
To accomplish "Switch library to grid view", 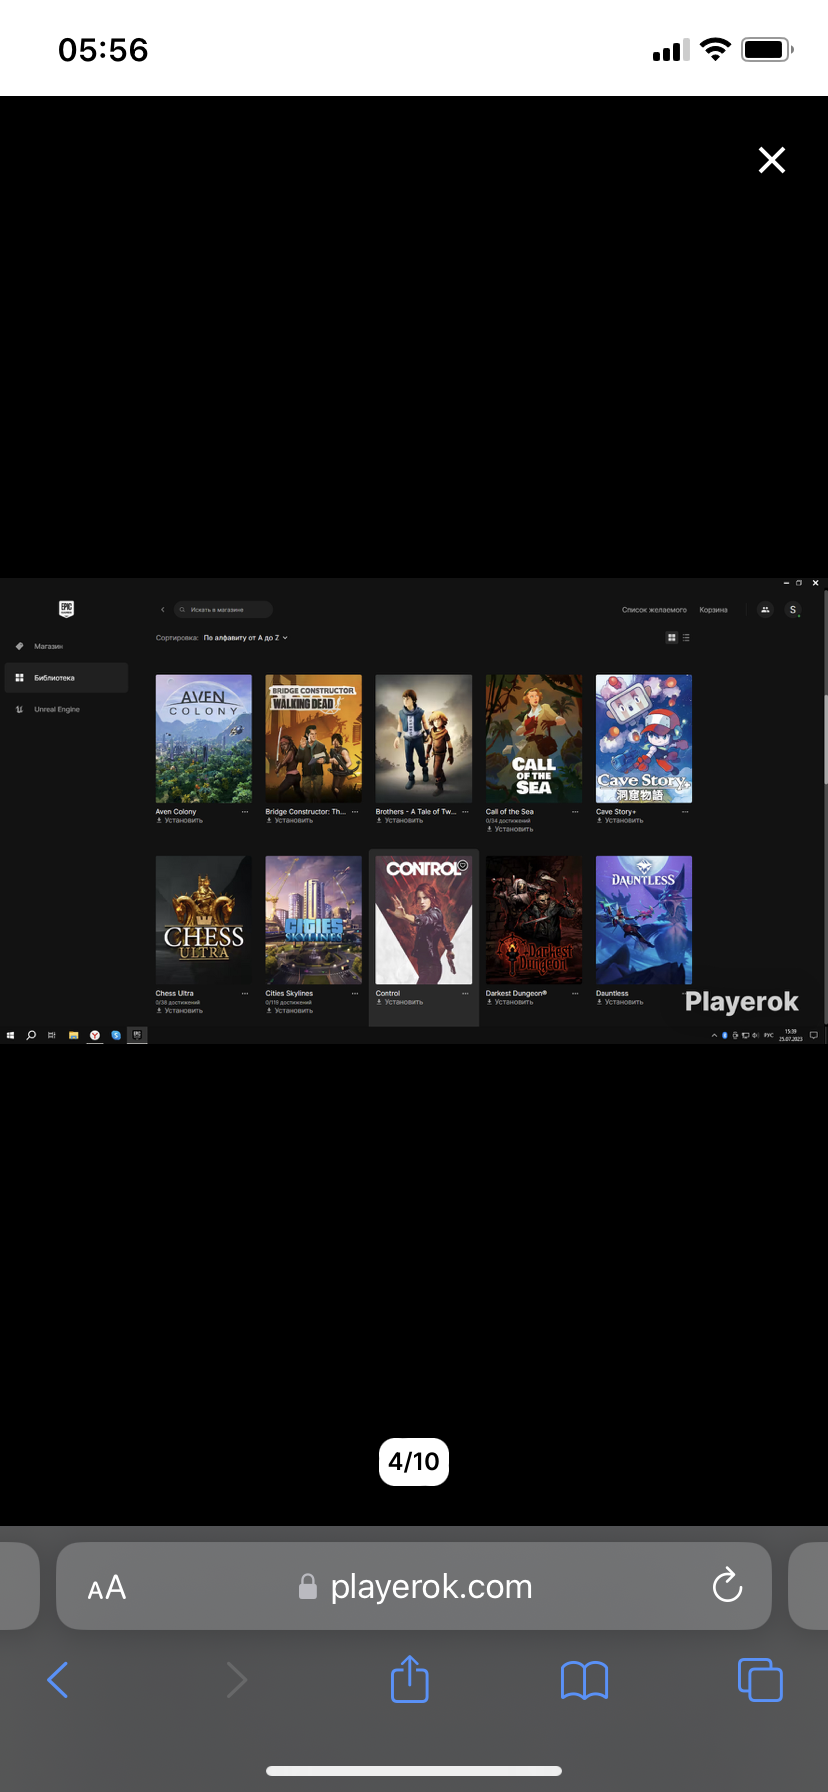I will click(671, 637).
